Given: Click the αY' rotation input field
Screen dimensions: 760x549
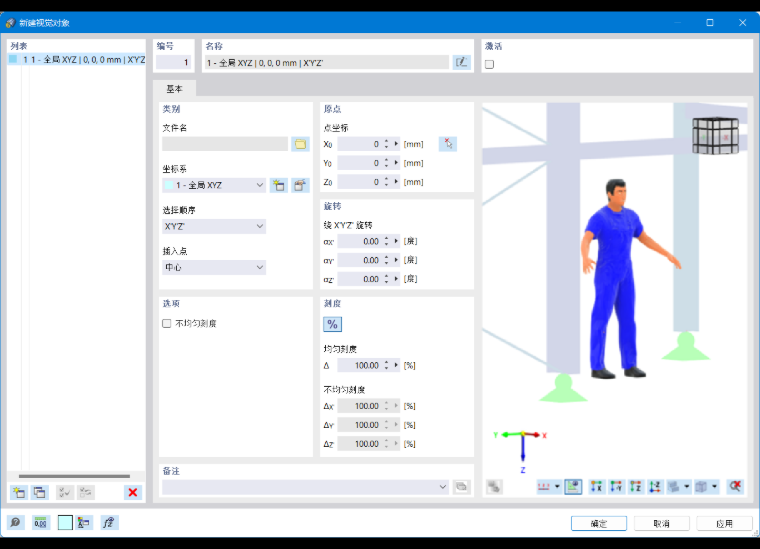Looking at the screenshot, I should tap(359, 260).
